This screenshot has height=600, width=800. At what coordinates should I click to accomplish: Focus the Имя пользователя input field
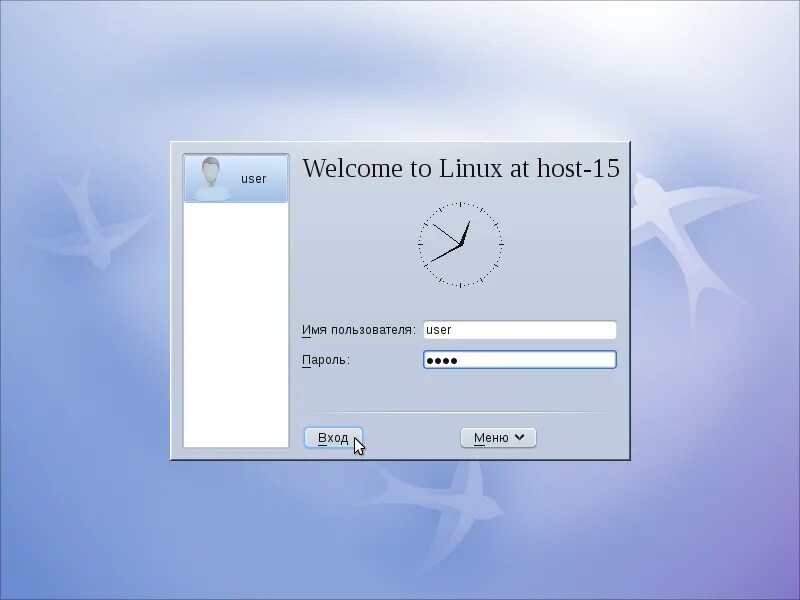tap(519, 330)
